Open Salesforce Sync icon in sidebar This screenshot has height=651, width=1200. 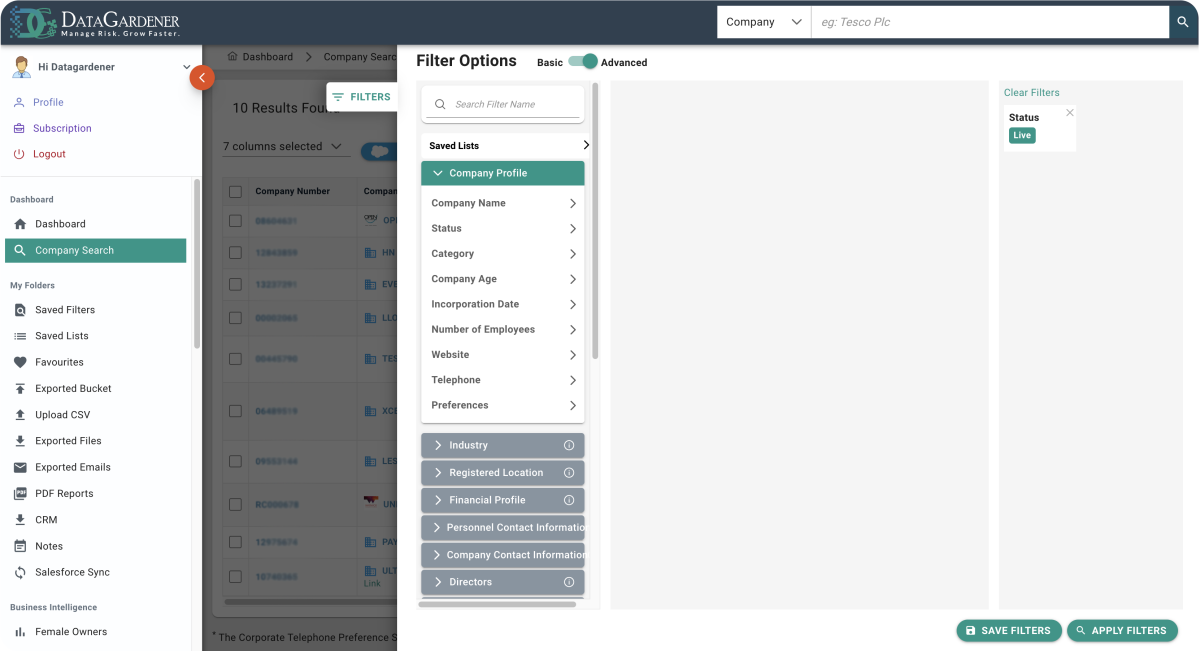point(20,572)
